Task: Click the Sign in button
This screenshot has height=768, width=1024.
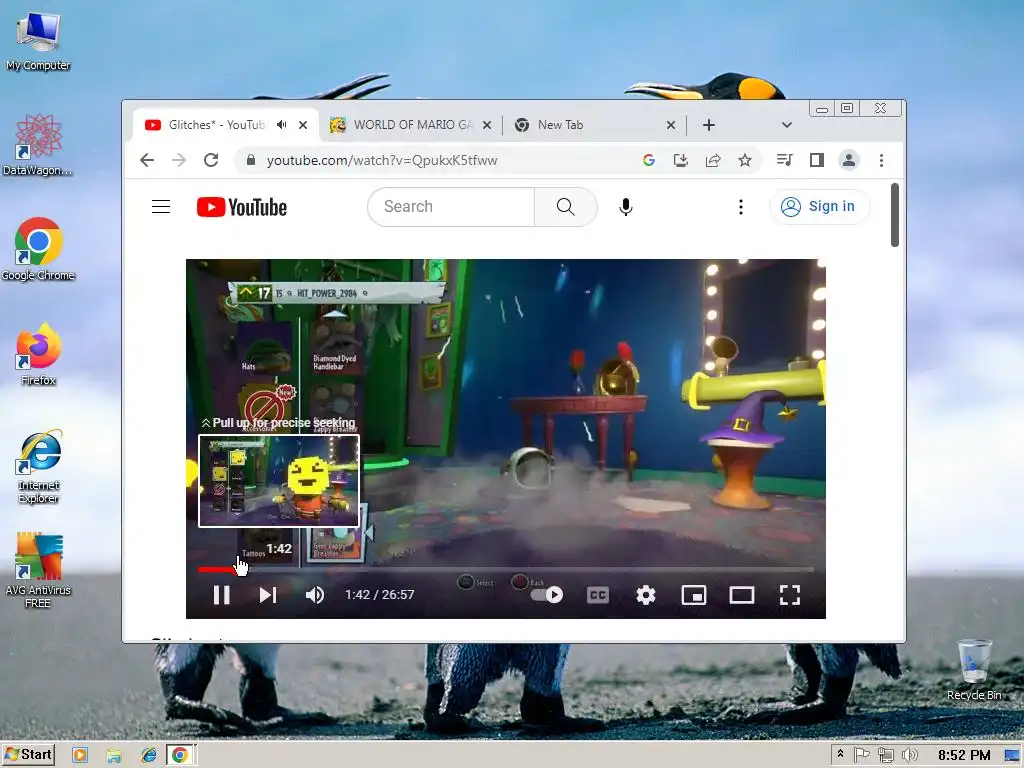Action: (819, 206)
